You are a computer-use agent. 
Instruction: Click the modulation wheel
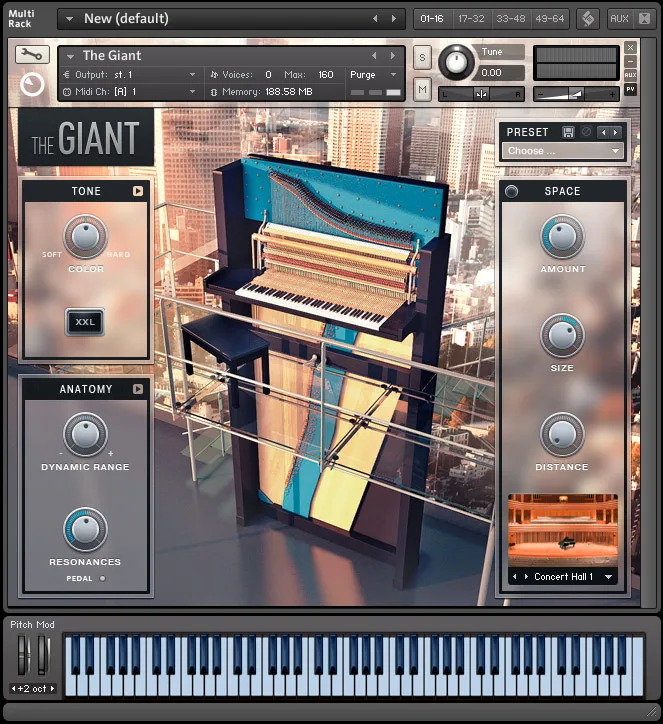coord(43,655)
